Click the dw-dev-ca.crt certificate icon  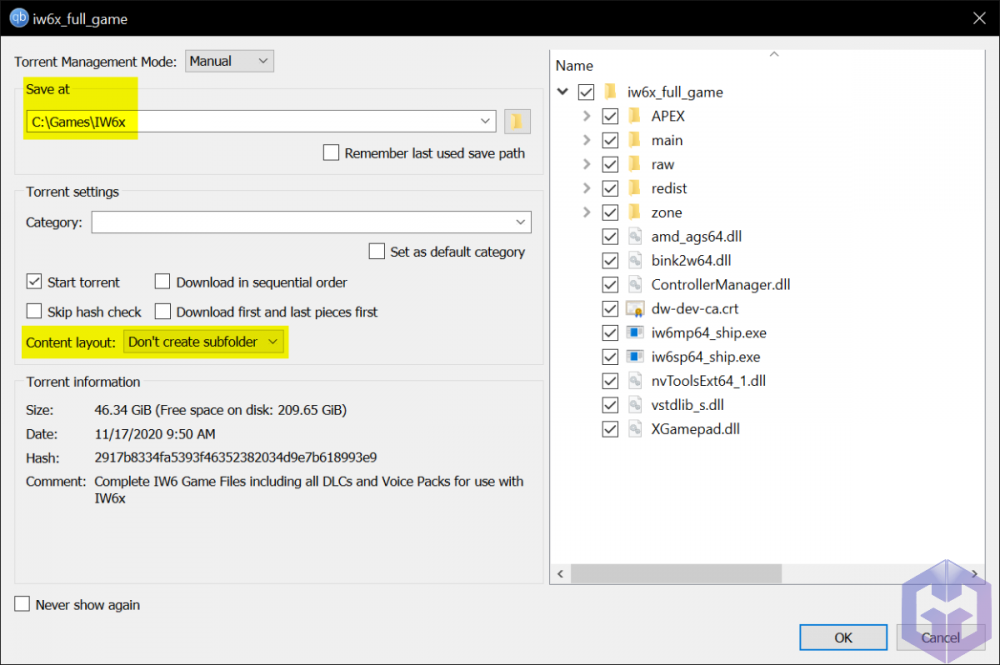click(x=635, y=309)
